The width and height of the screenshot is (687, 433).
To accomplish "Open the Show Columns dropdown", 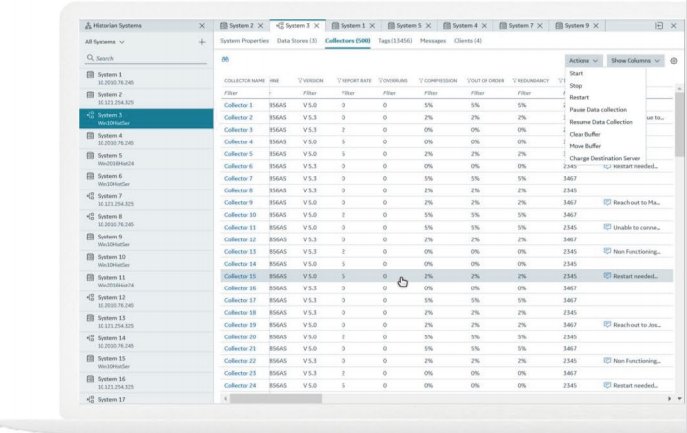I will [x=635, y=61].
